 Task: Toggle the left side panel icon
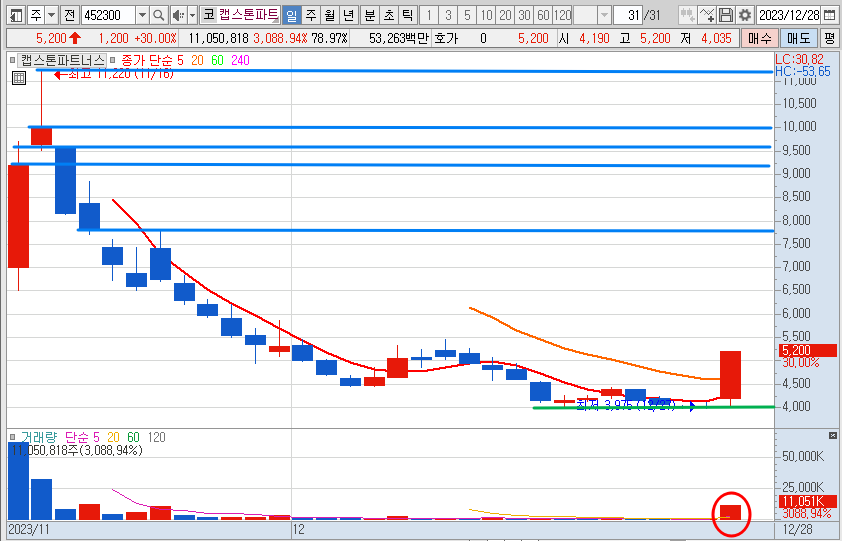(x=17, y=15)
